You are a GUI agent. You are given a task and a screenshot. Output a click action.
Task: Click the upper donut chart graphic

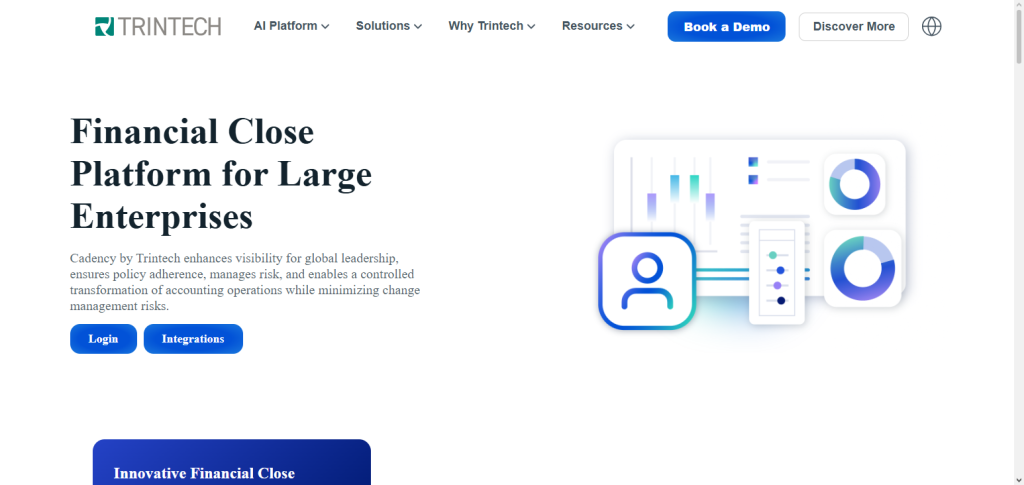(x=854, y=184)
